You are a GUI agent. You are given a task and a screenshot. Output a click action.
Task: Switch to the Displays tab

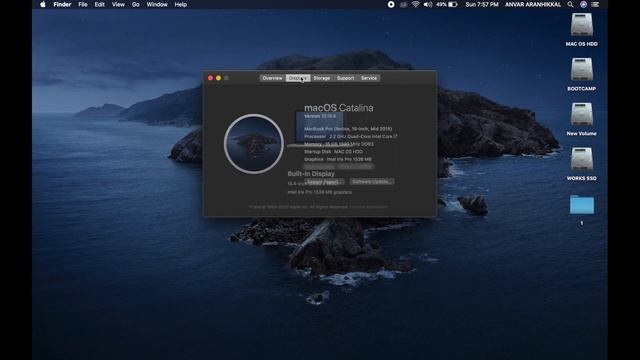point(298,78)
